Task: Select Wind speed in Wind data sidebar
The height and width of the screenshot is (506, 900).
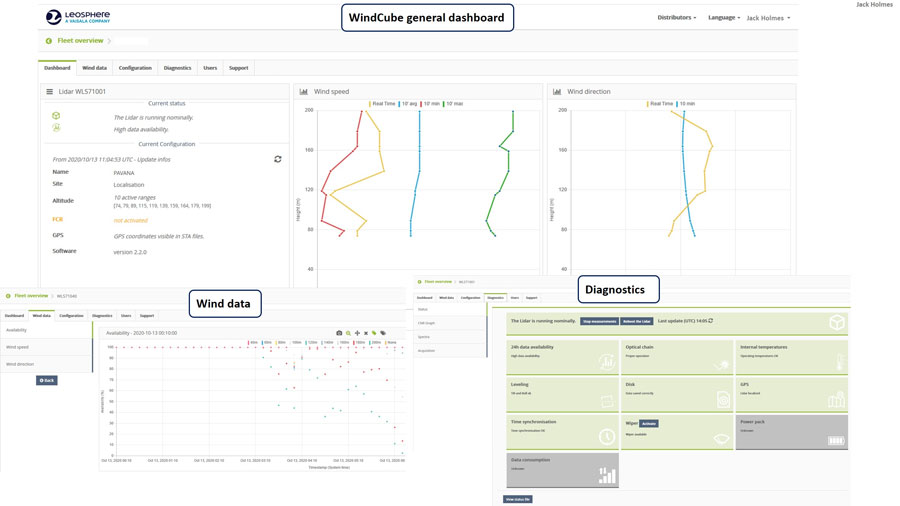Action: [46, 347]
